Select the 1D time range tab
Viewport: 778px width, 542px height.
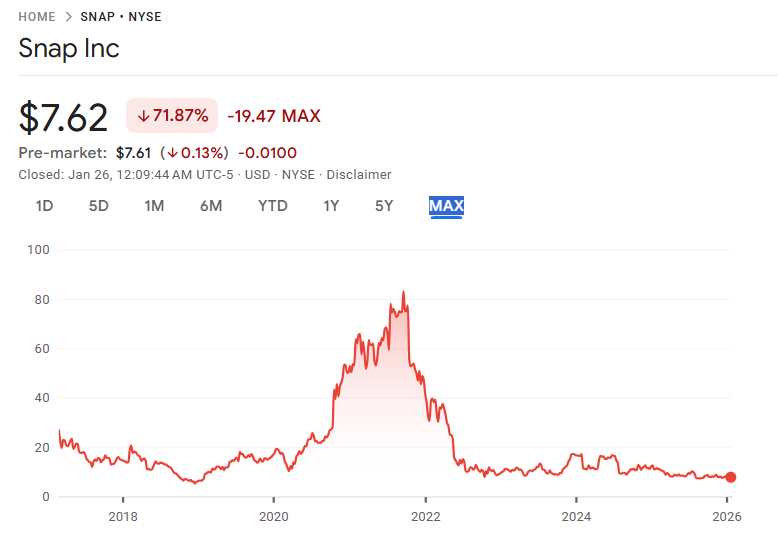point(44,206)
